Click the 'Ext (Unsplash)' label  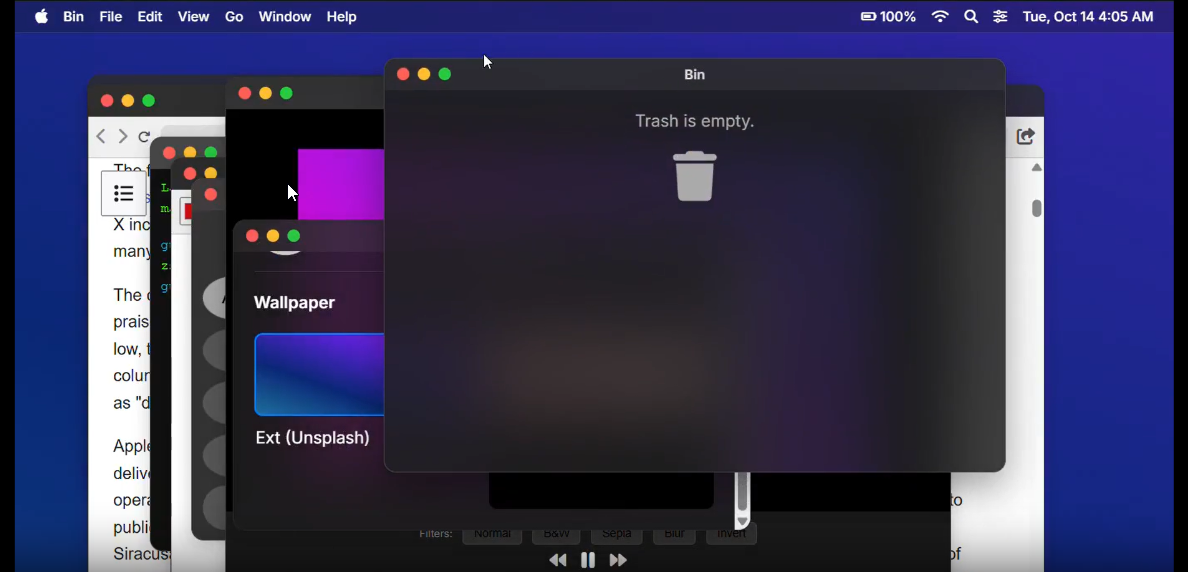coord(312,438)
